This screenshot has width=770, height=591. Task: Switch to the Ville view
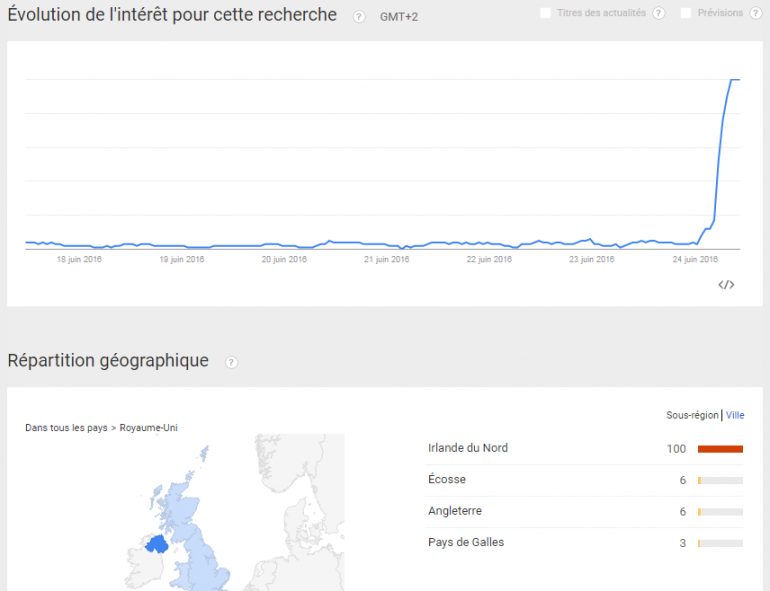coord(735,415)
